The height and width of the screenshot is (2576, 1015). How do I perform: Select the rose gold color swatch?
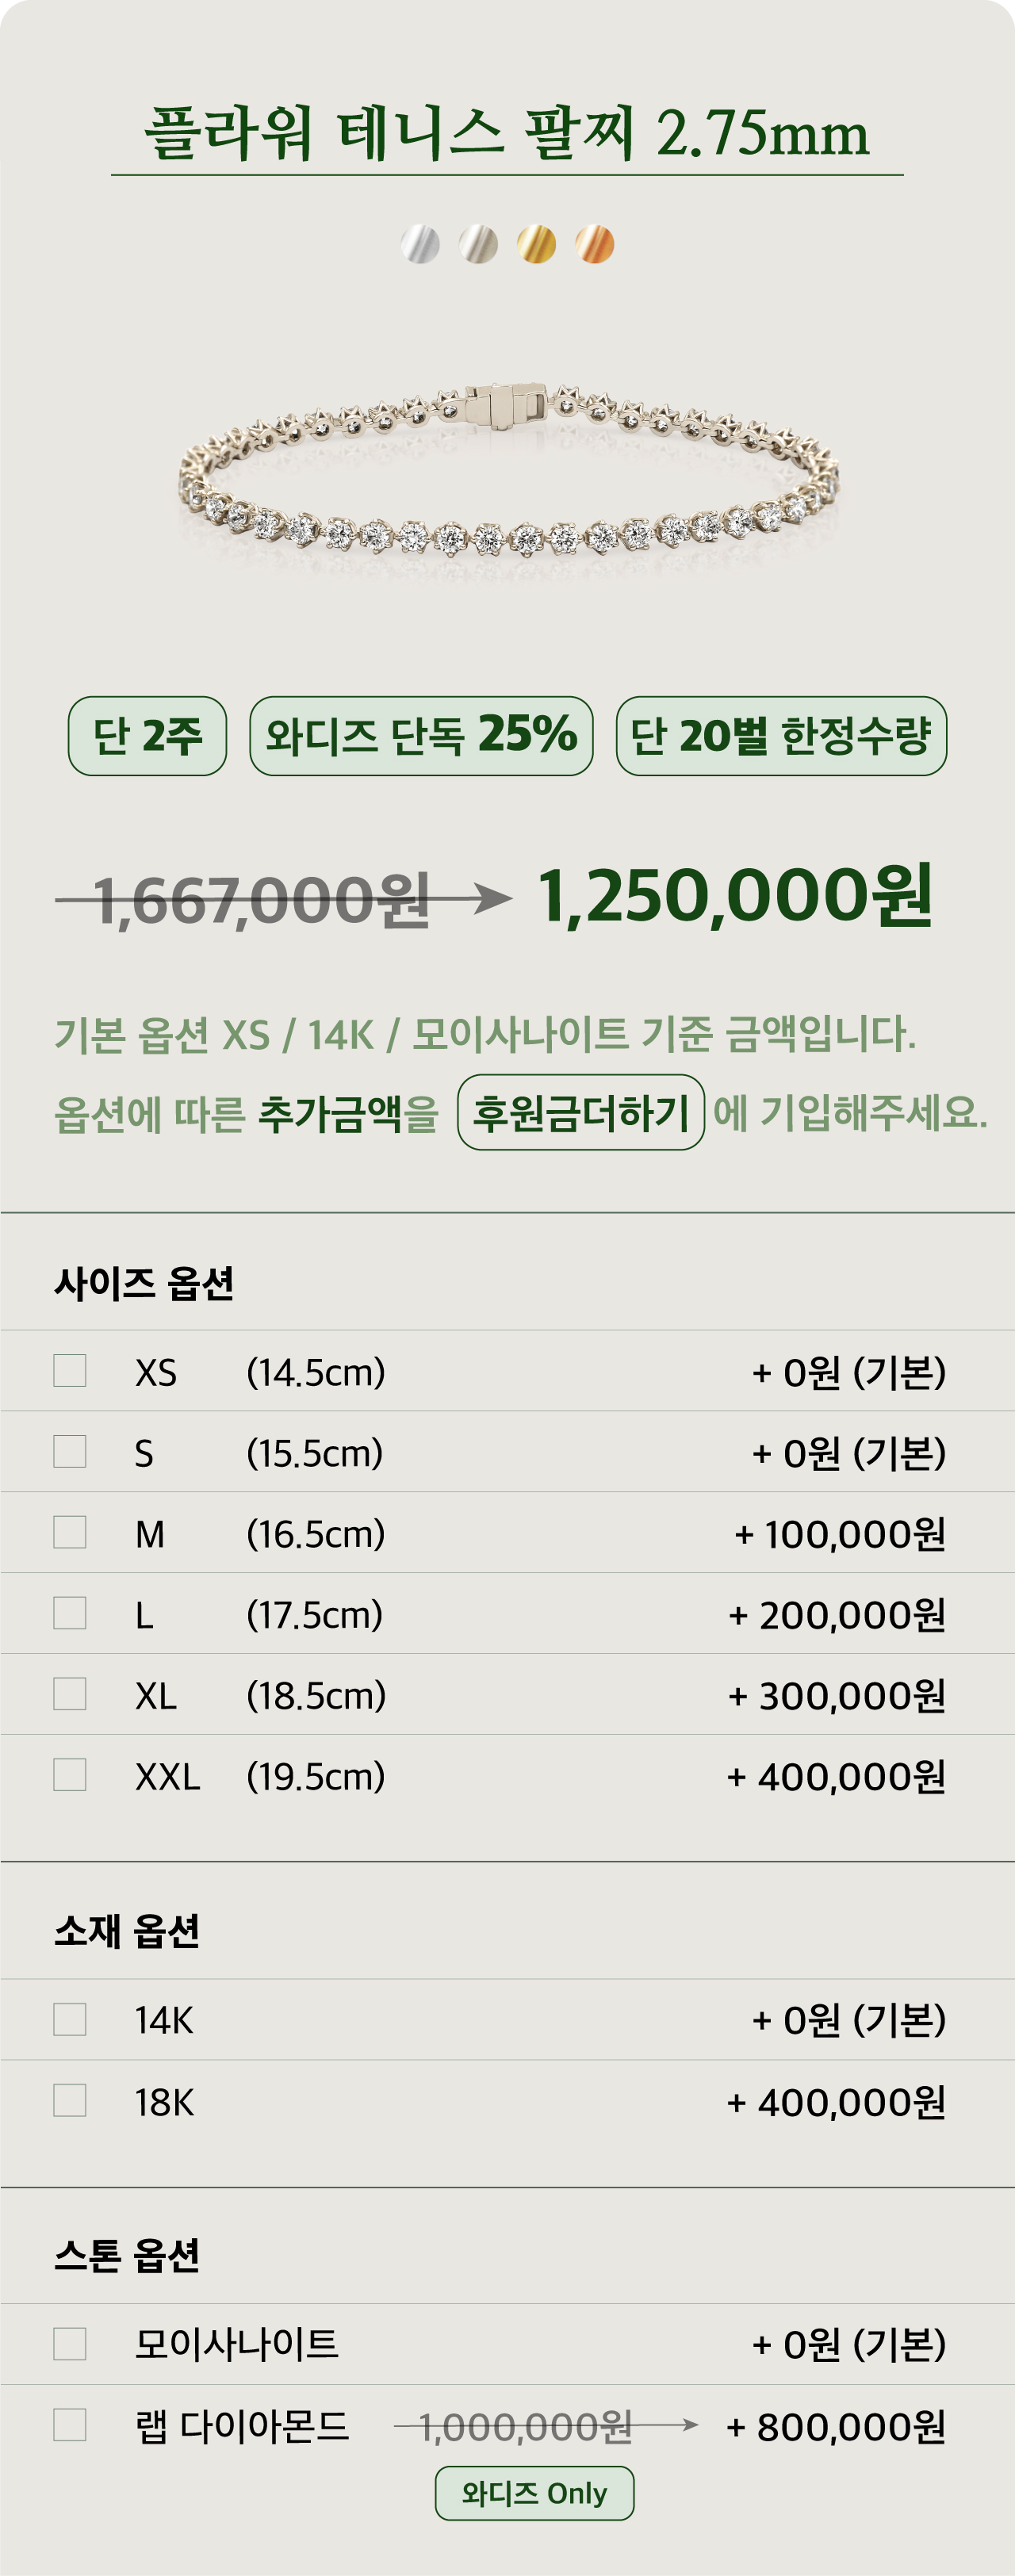595,244
